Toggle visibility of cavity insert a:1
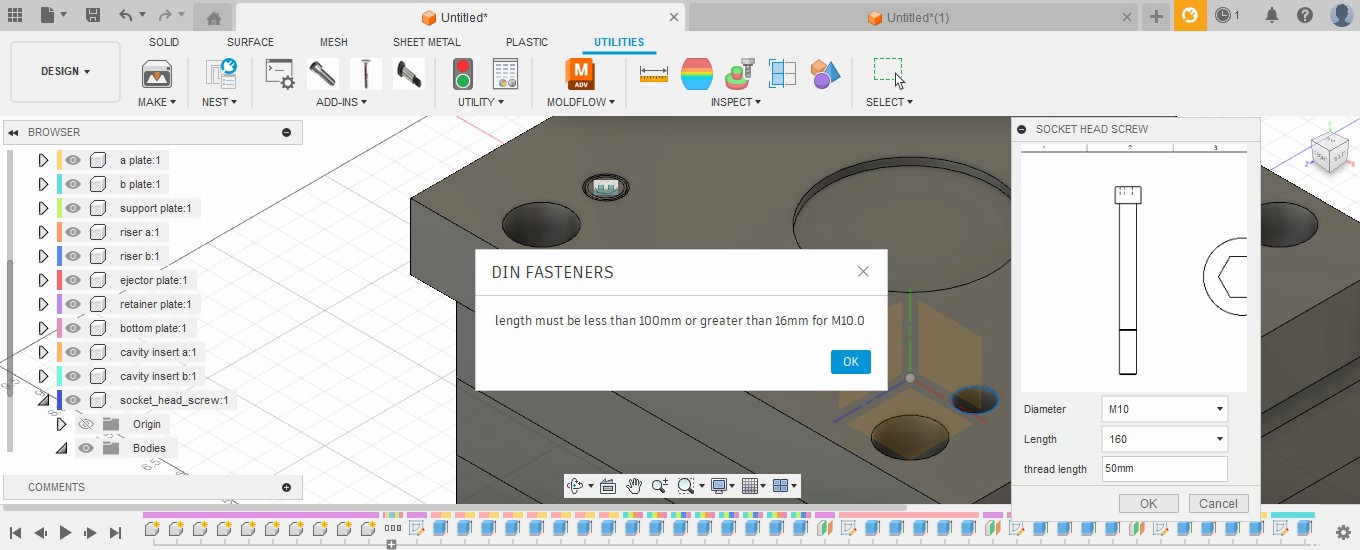This screenshot has width=1360, height=550. 73,352
